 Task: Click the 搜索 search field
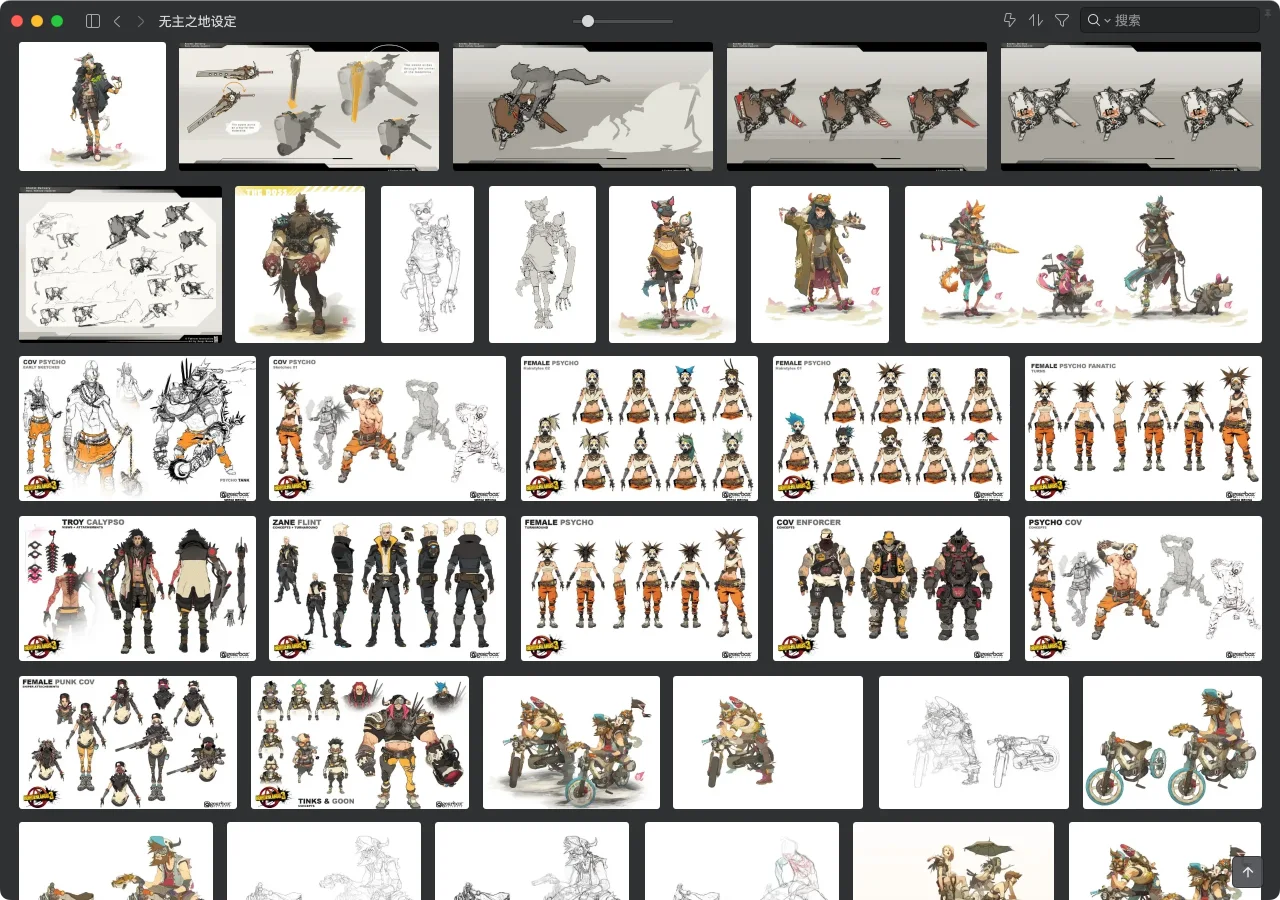tap(1170, 20)
